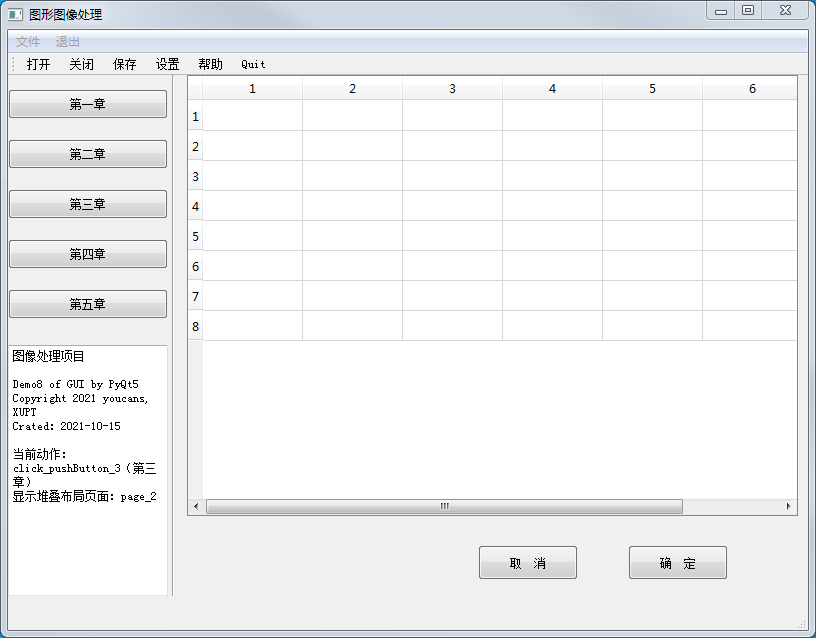Click the 打开 toolbar action
This screenshot has width=816, height=638.
(x=39, y=64)
